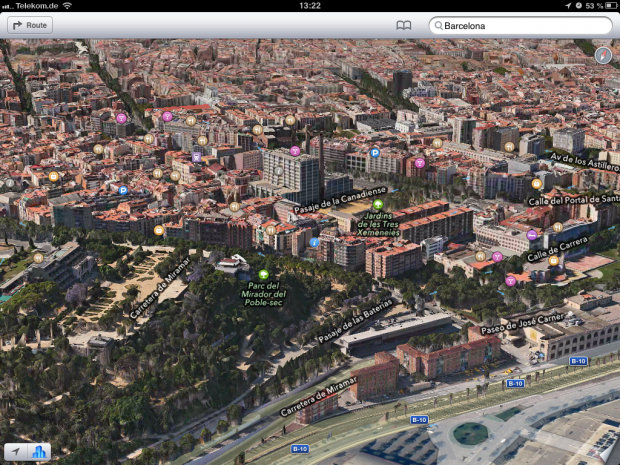Click the Jardins de les Tres Xemeneies label
The width and height of the screenshot is (620, 465).
click(x=378, y=224)
